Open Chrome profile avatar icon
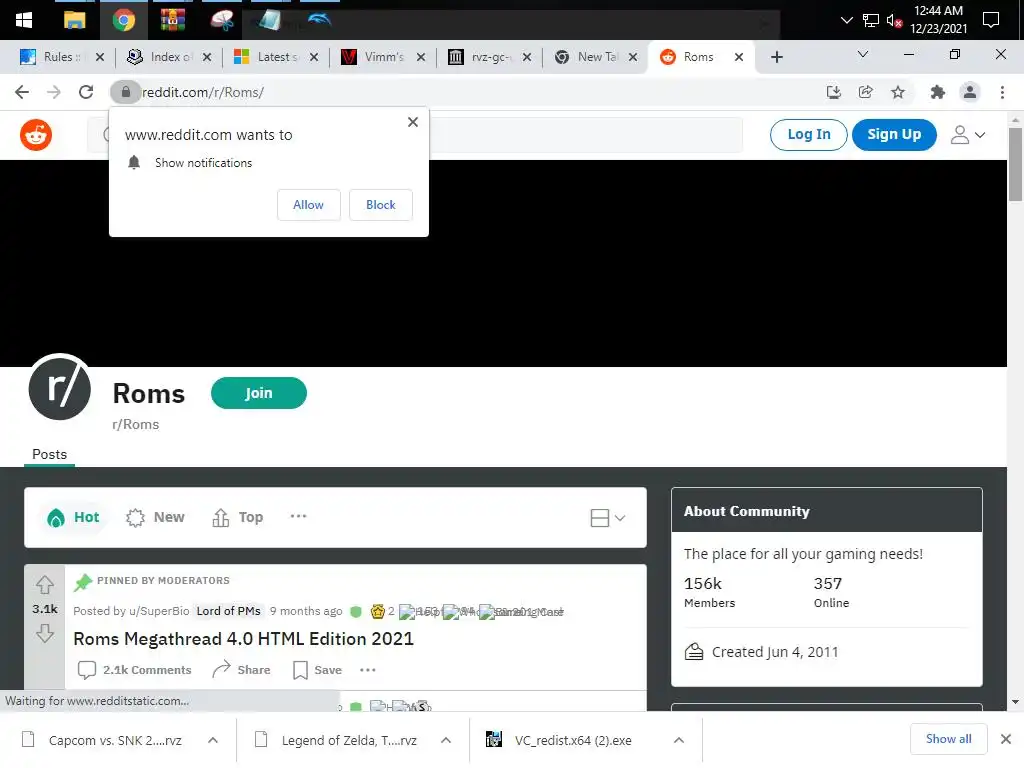The image size is (1024, 768). coord(970,92)
